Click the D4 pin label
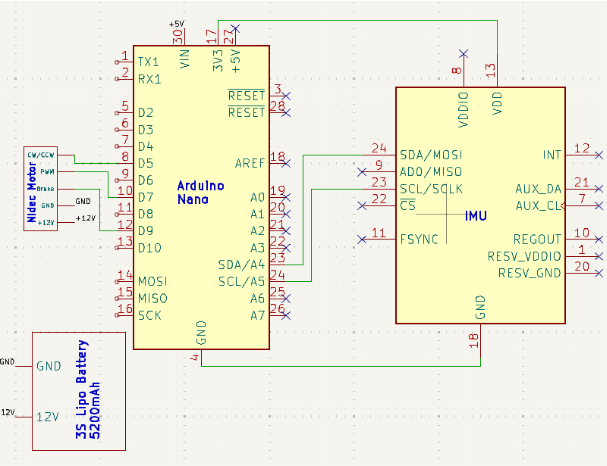The height and width of the screenshot is (466, 607). tap(146, 147)
